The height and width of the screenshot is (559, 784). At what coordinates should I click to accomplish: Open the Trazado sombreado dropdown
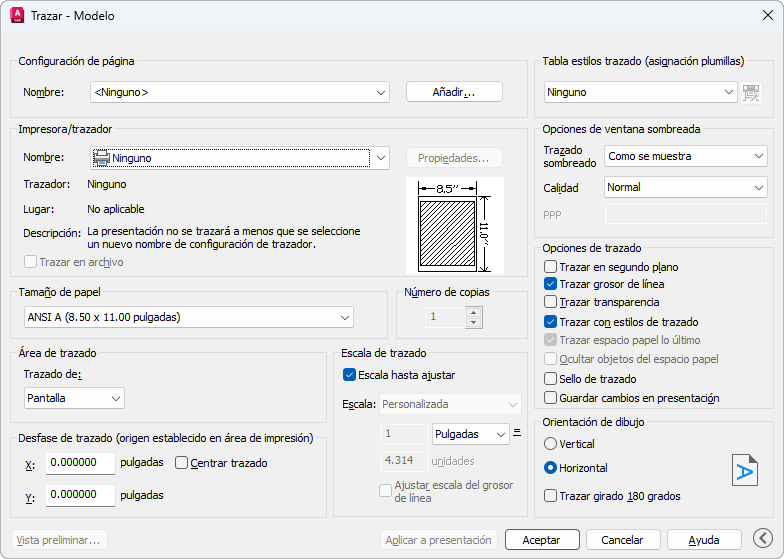click(x=685, y=156)
